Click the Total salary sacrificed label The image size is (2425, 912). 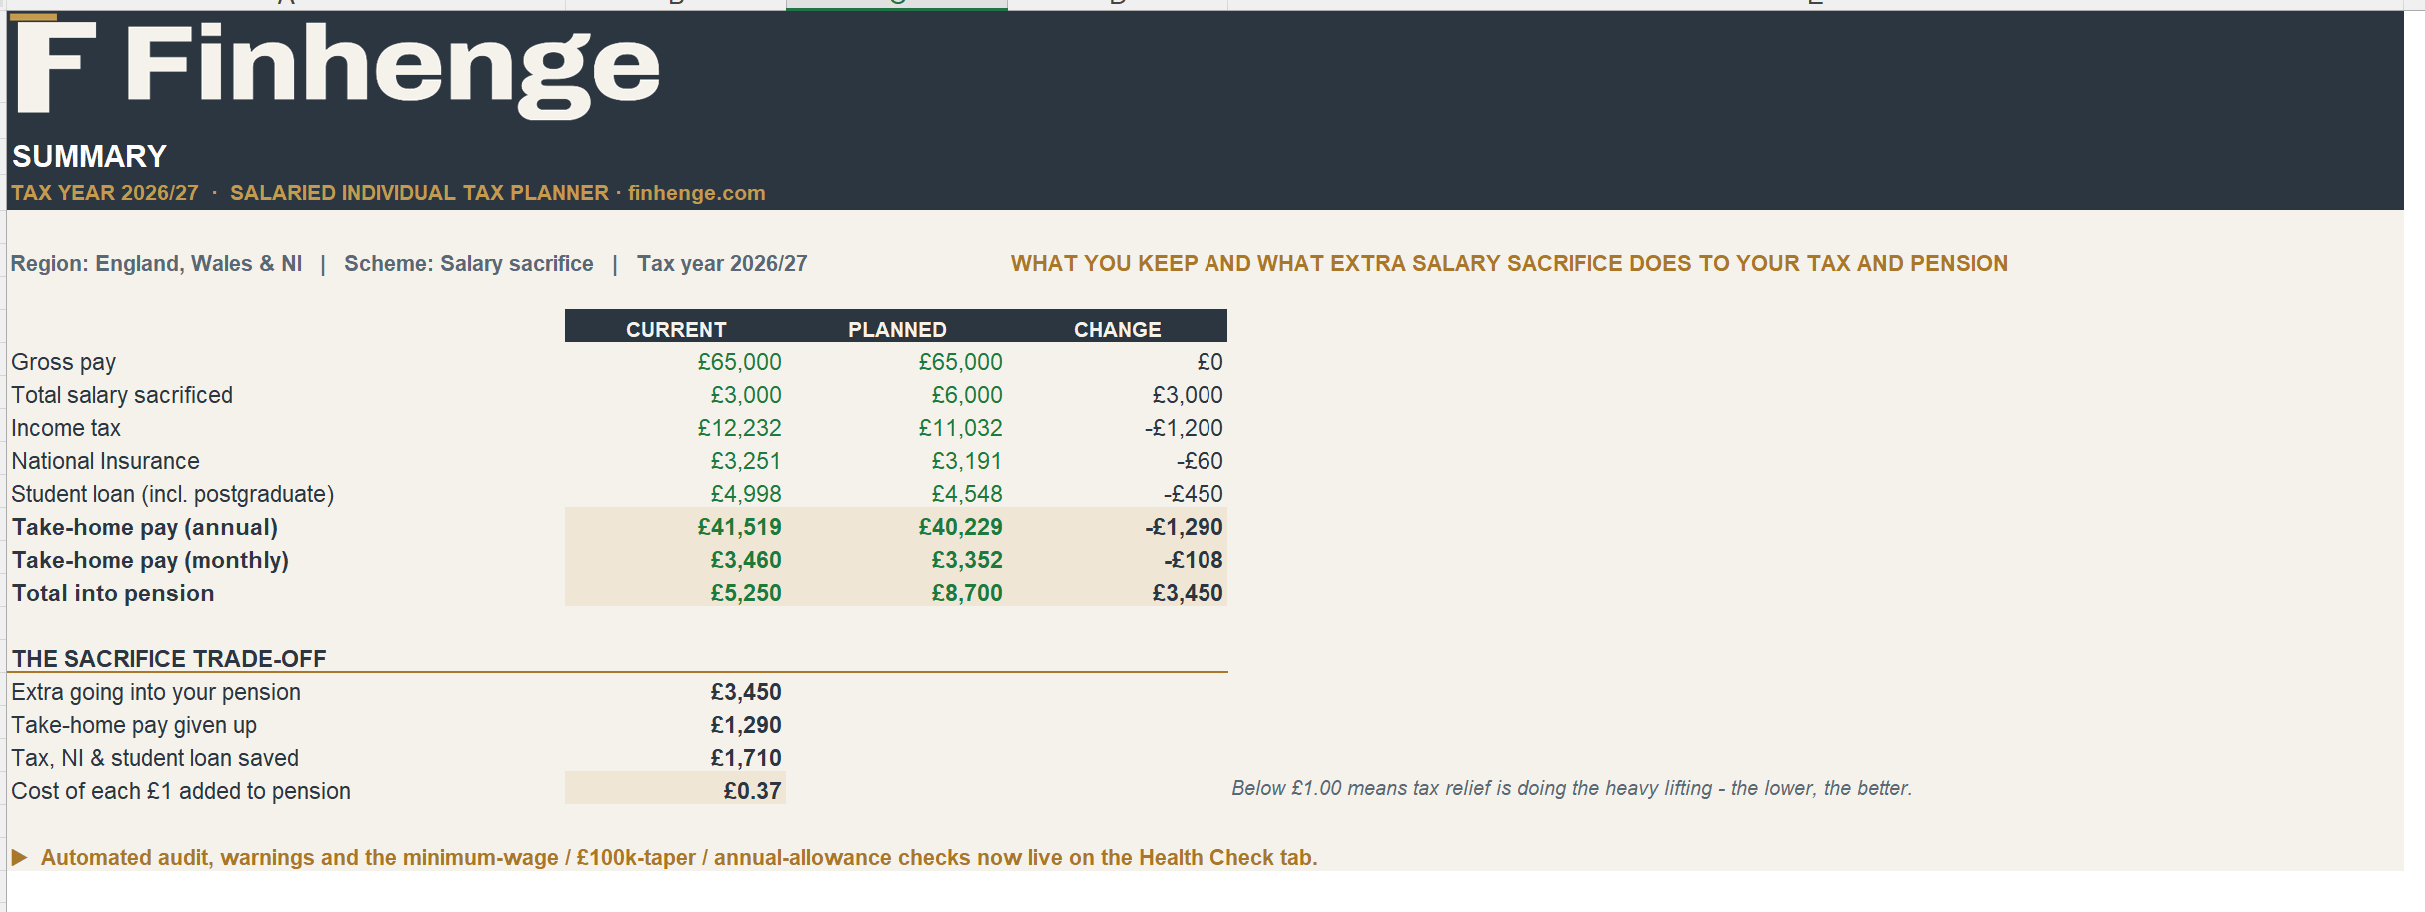tap(122, 395)
